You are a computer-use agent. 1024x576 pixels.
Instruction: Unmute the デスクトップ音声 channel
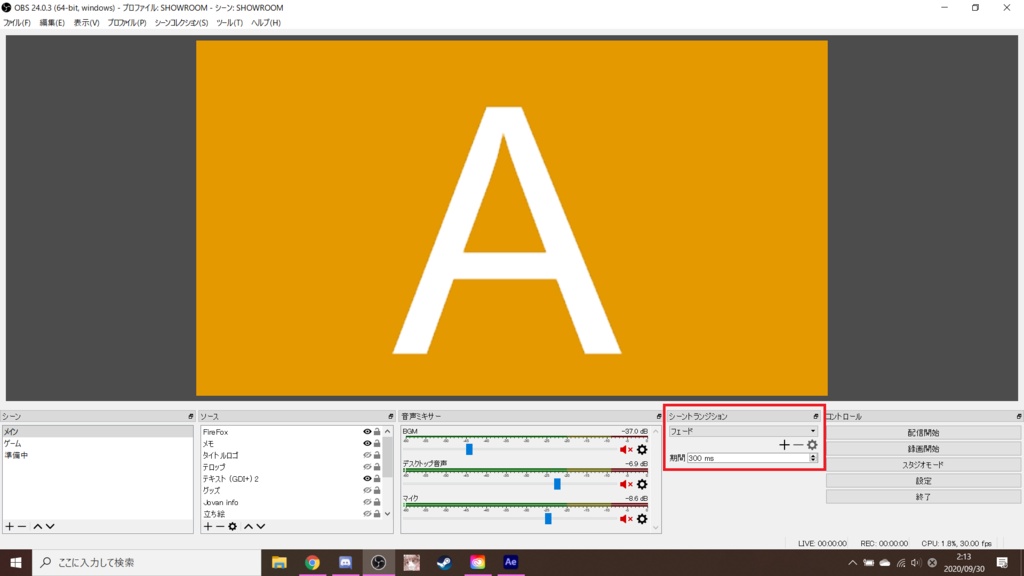[626, 484]
